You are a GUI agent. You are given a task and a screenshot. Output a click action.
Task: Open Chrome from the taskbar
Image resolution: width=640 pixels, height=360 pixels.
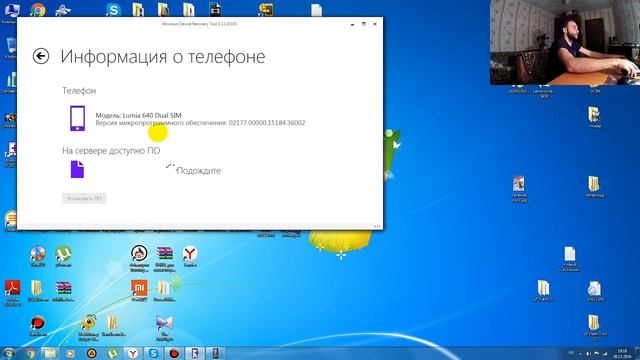30,353
